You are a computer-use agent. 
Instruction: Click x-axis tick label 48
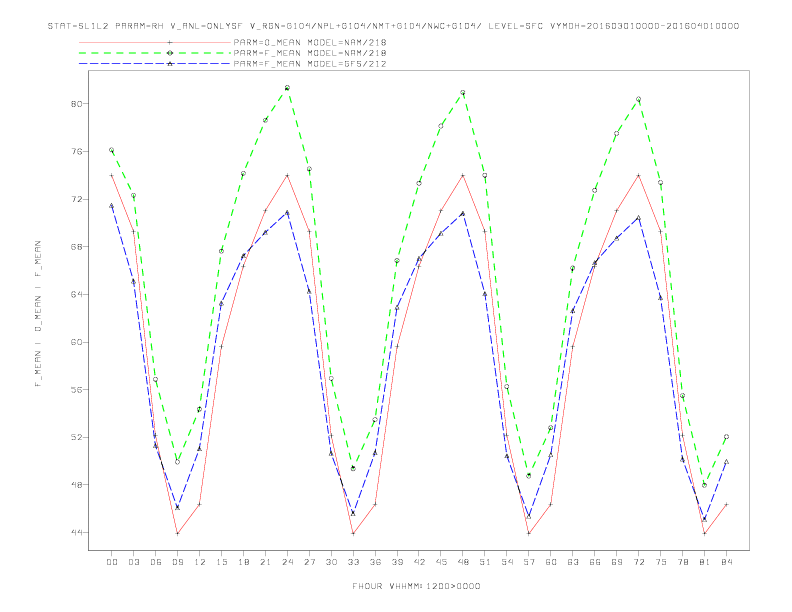coord(463,562)
